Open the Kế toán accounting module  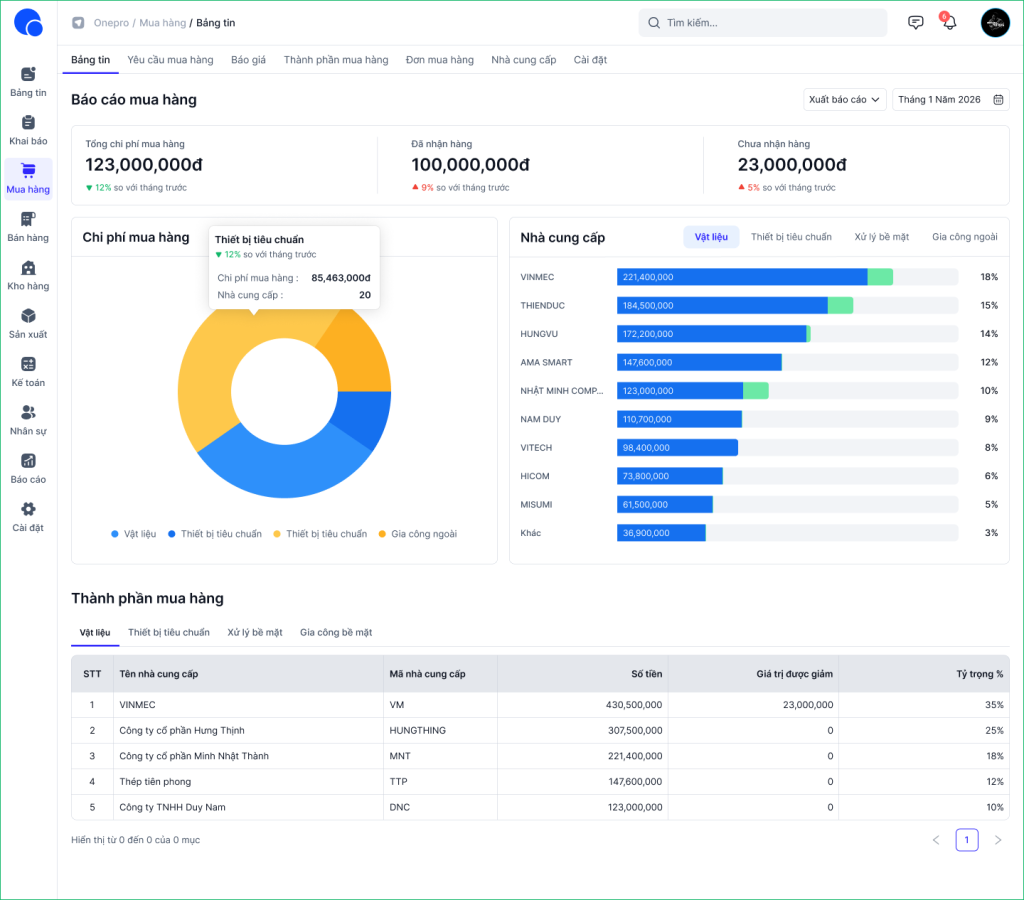28,372
